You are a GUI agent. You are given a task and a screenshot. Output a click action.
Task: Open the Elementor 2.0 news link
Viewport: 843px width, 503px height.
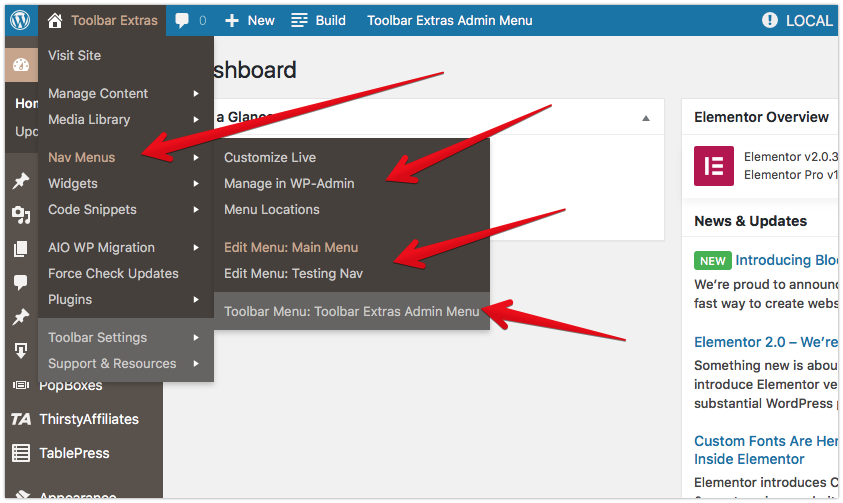tap(766, 342)
